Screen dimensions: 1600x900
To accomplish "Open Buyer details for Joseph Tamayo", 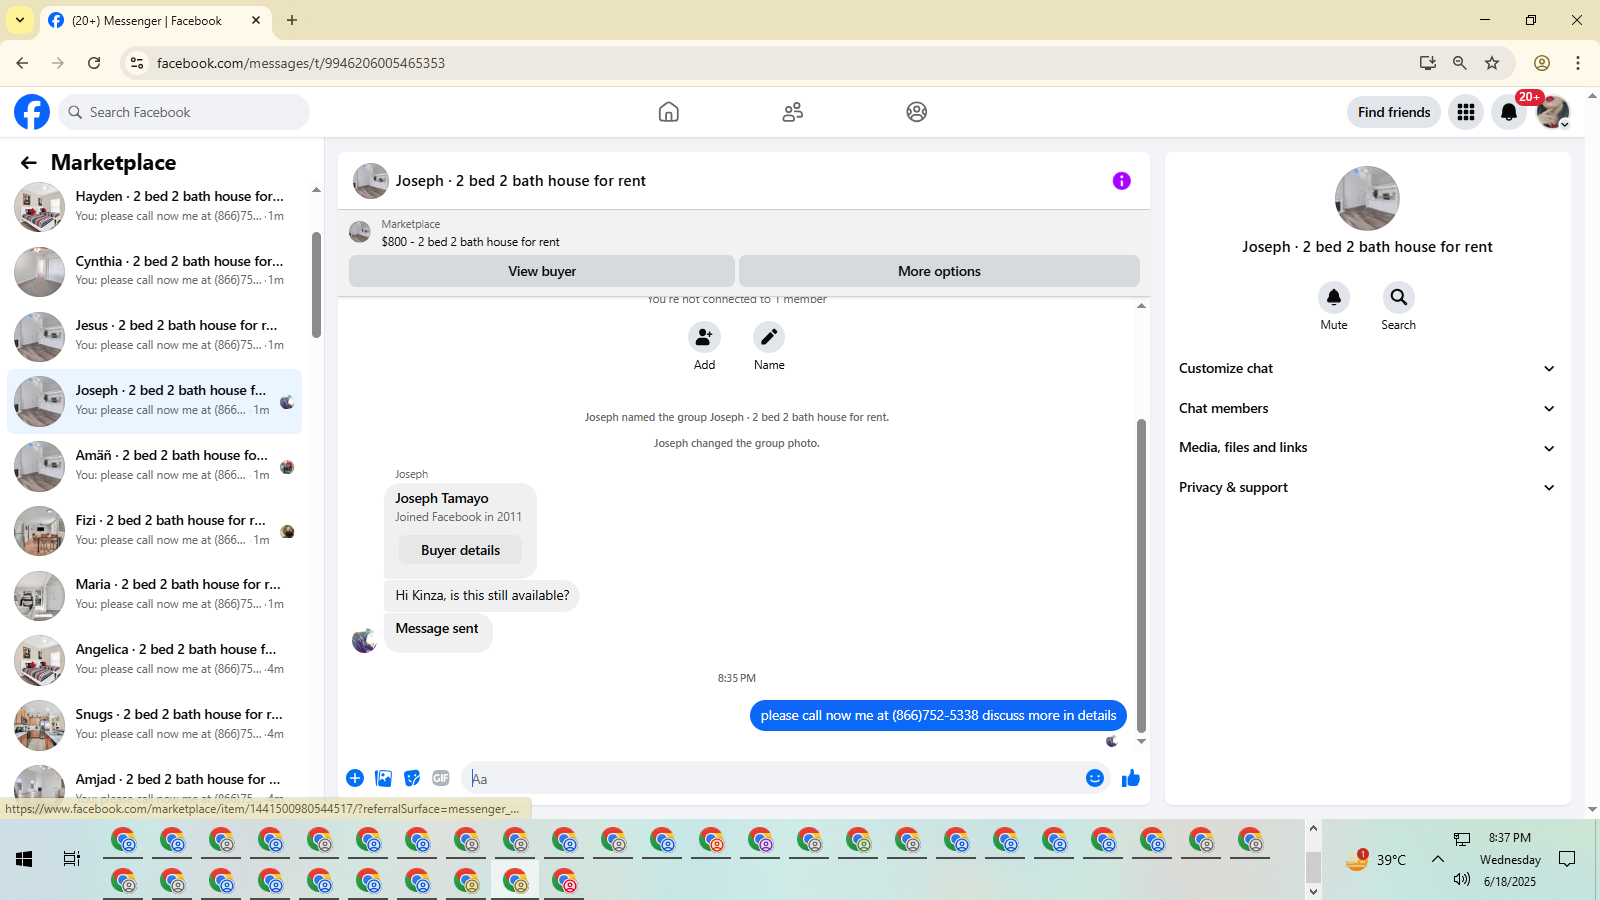I will (460, 550).
